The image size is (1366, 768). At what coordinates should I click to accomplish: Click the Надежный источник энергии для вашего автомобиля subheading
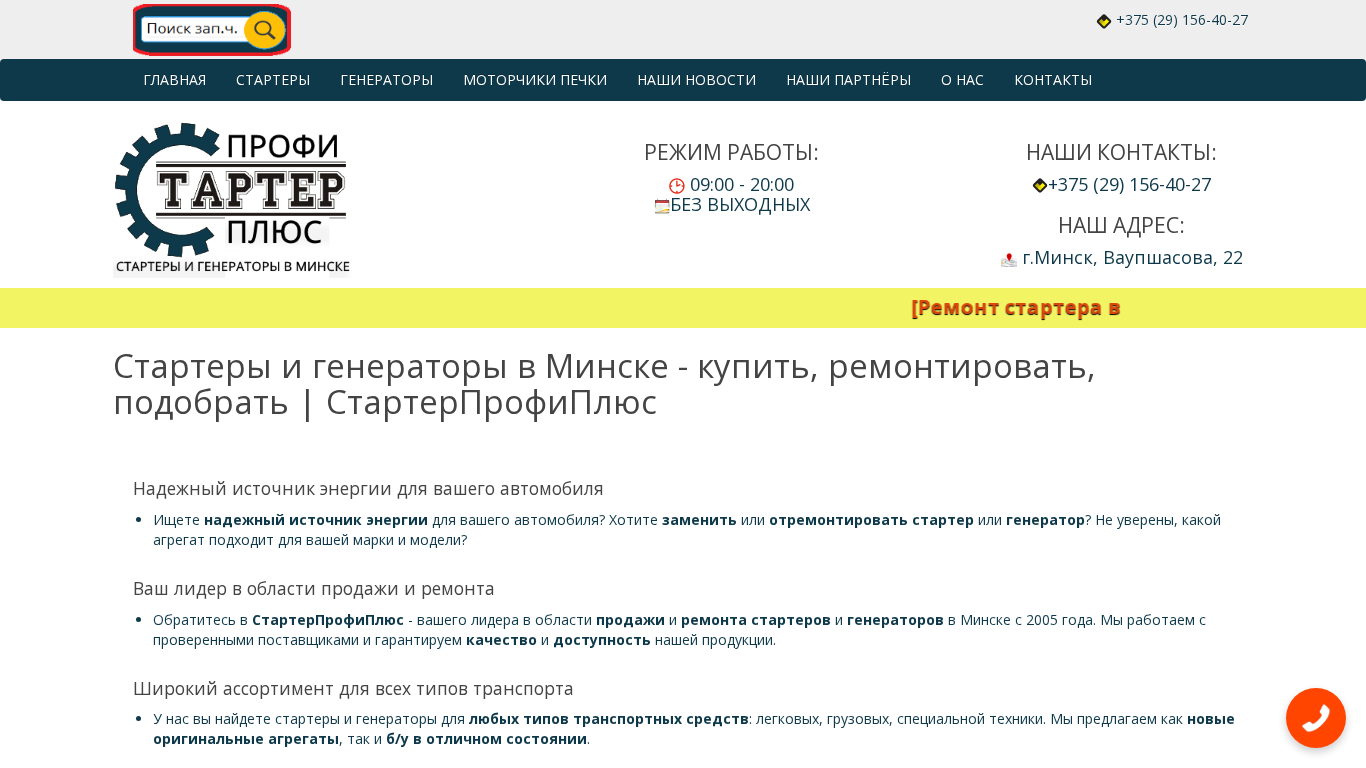pos(368,489)
